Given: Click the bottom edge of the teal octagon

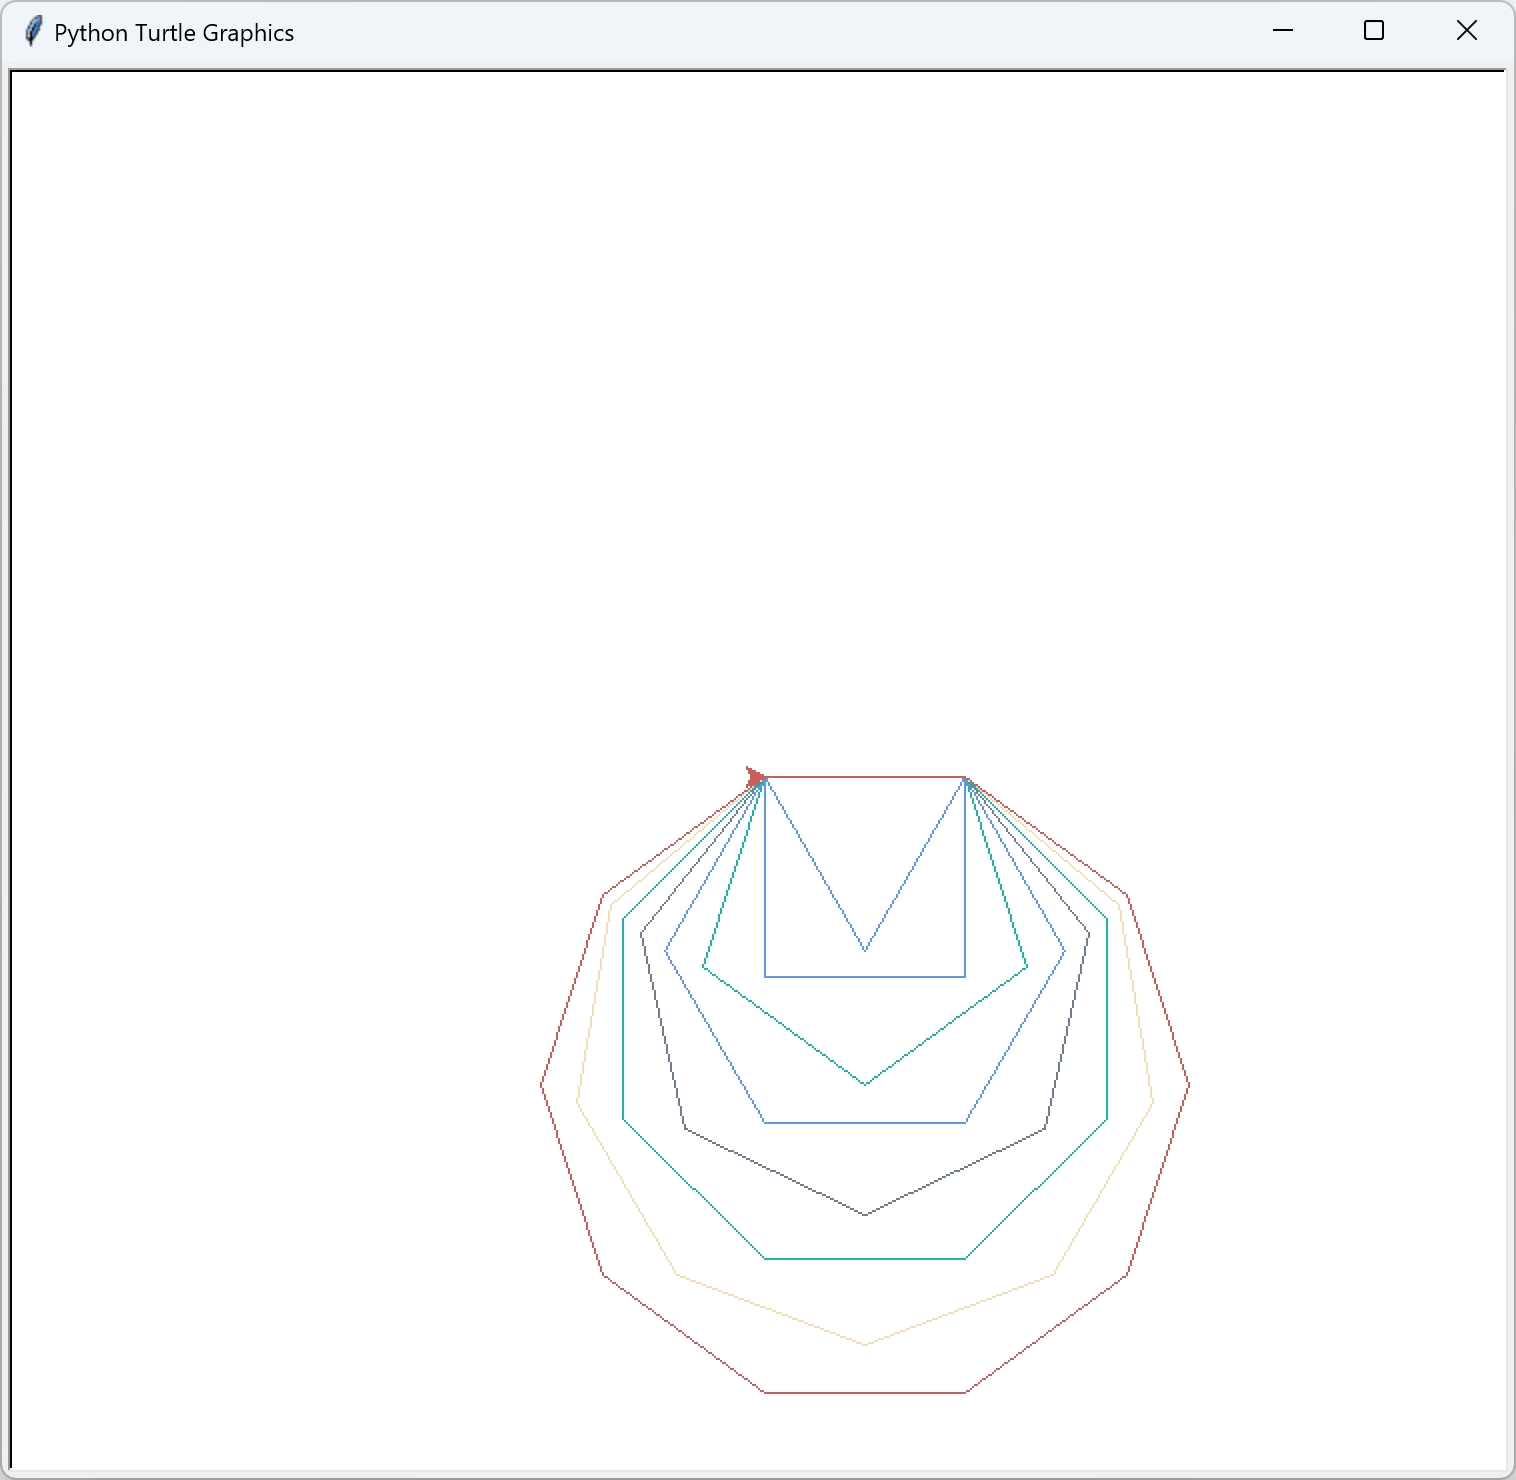Looking at the screenshot, I should 865,1258.
